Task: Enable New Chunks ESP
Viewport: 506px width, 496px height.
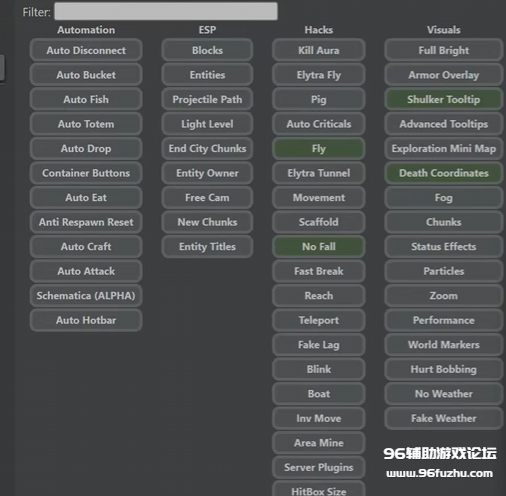Action: [x=207, y=222]
